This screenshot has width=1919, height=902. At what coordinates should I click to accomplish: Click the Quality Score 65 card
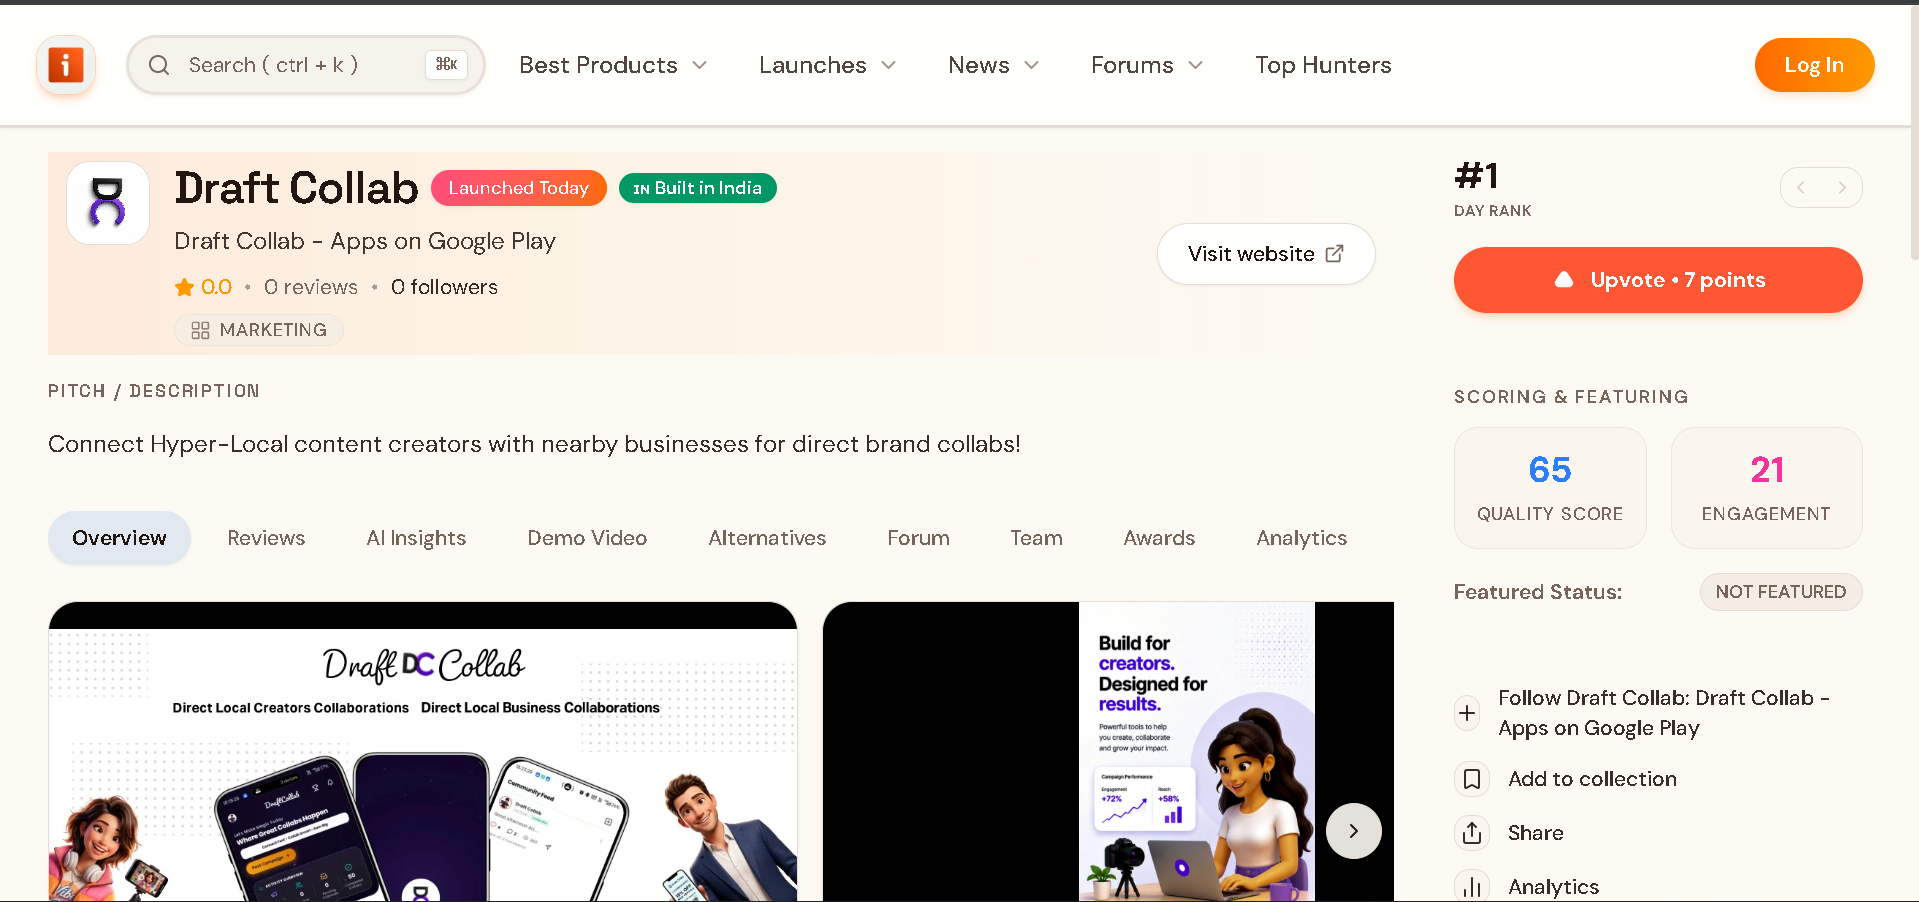[x=1550, y=488]
